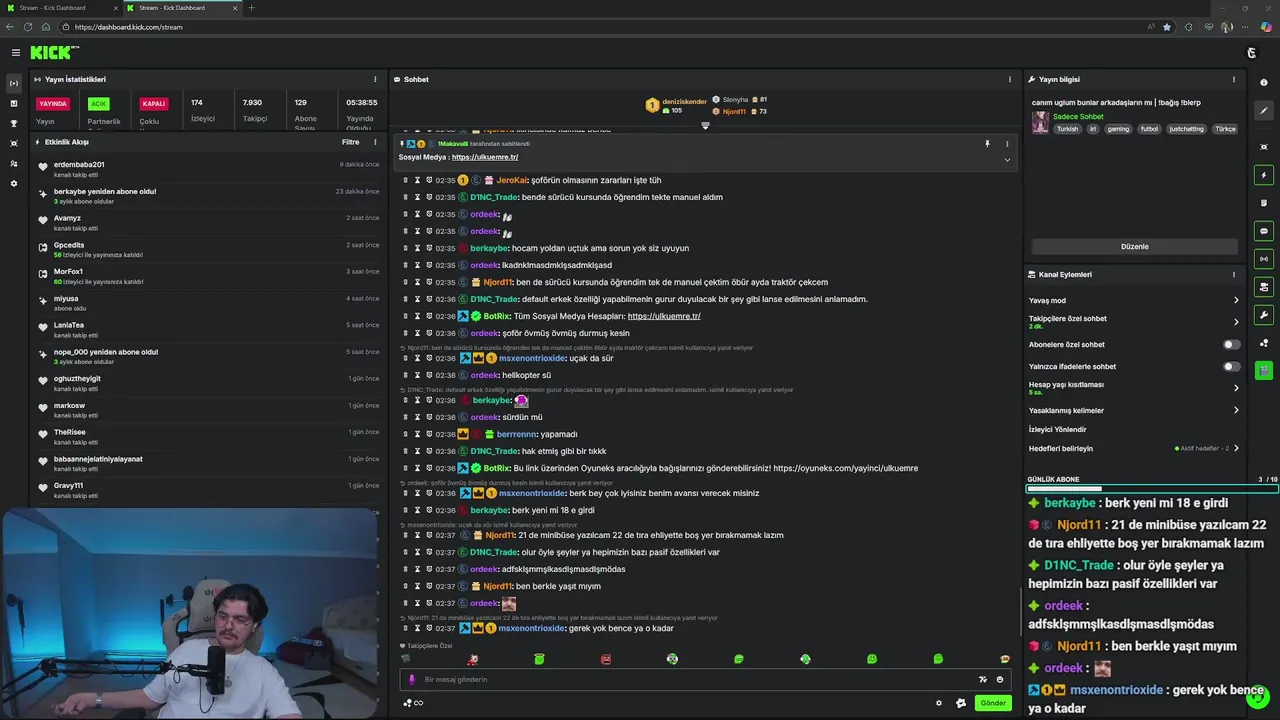Open Kanal Eylemleri panel options menu

(1234, 274)
